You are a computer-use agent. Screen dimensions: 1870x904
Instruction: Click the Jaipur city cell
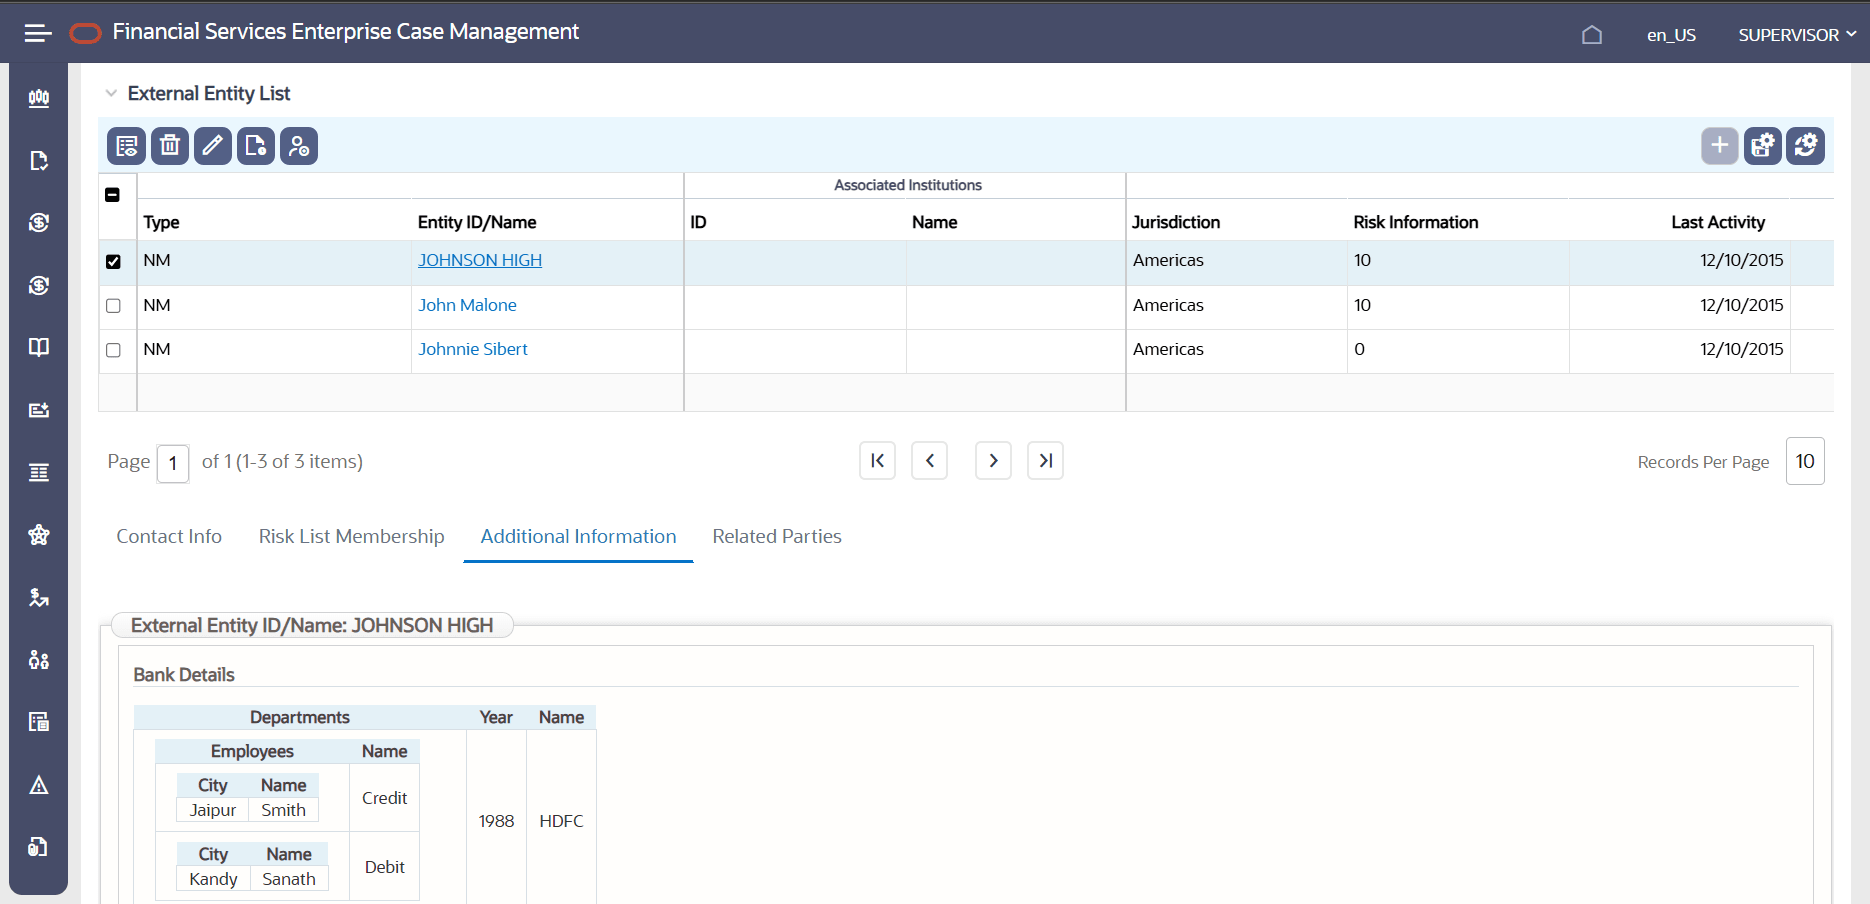[213, 810]
